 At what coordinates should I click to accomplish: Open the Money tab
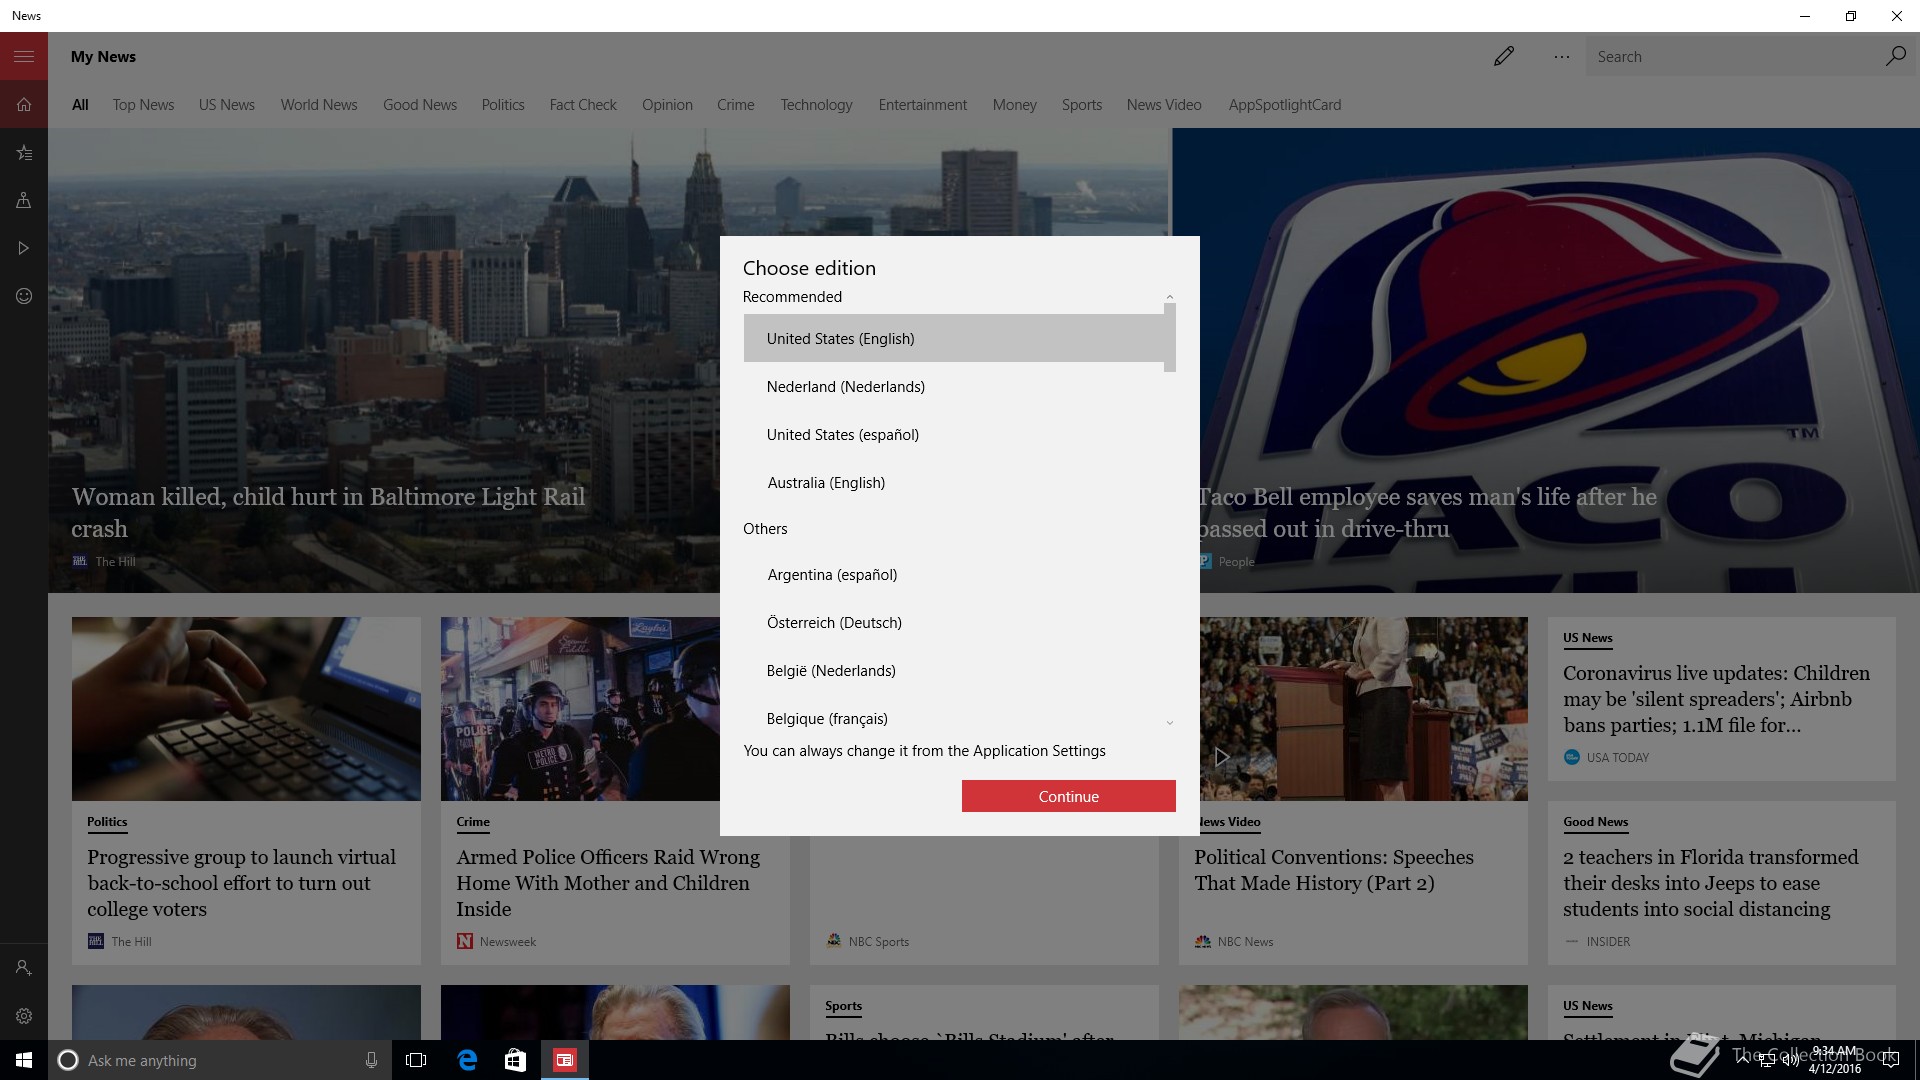click(1015, 105)
